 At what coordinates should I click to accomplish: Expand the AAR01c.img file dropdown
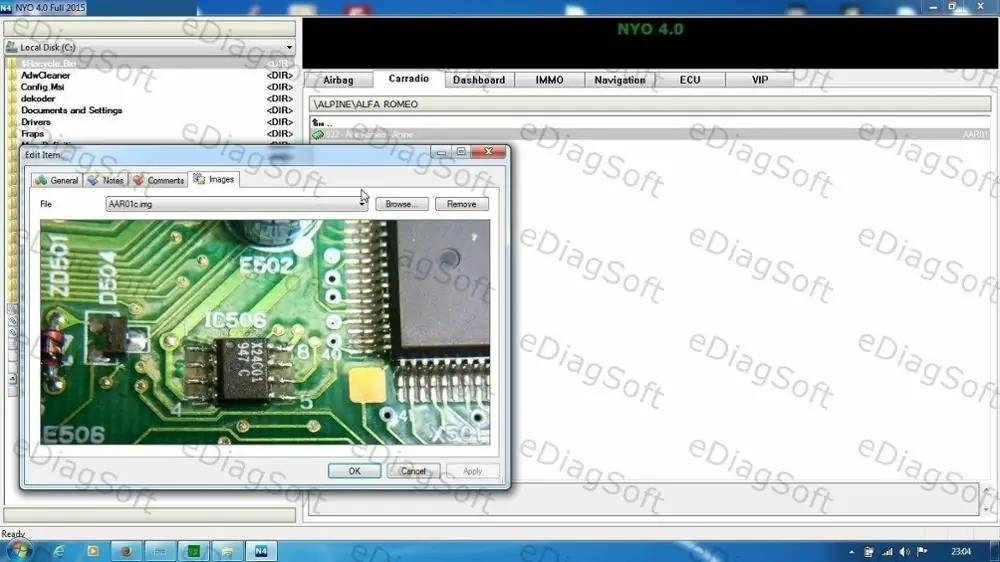click(362, 204)
